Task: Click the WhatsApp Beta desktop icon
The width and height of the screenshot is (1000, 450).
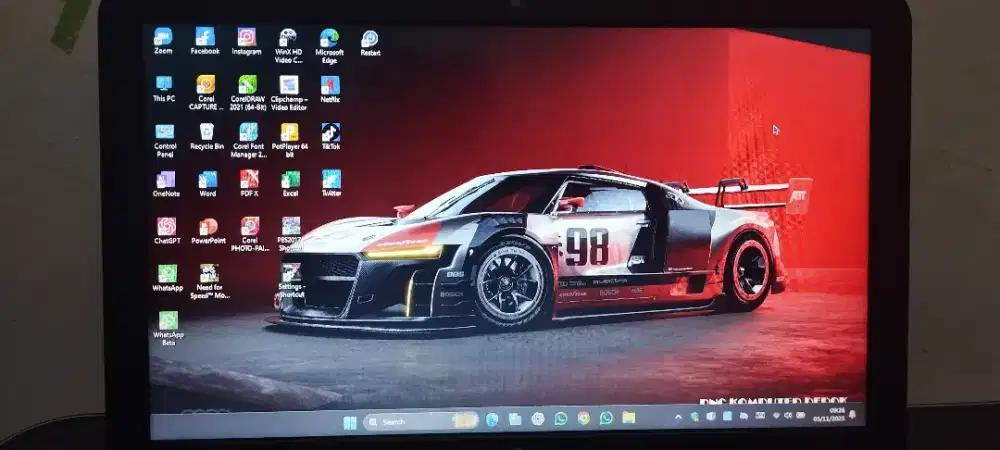Action: point(168,321)
